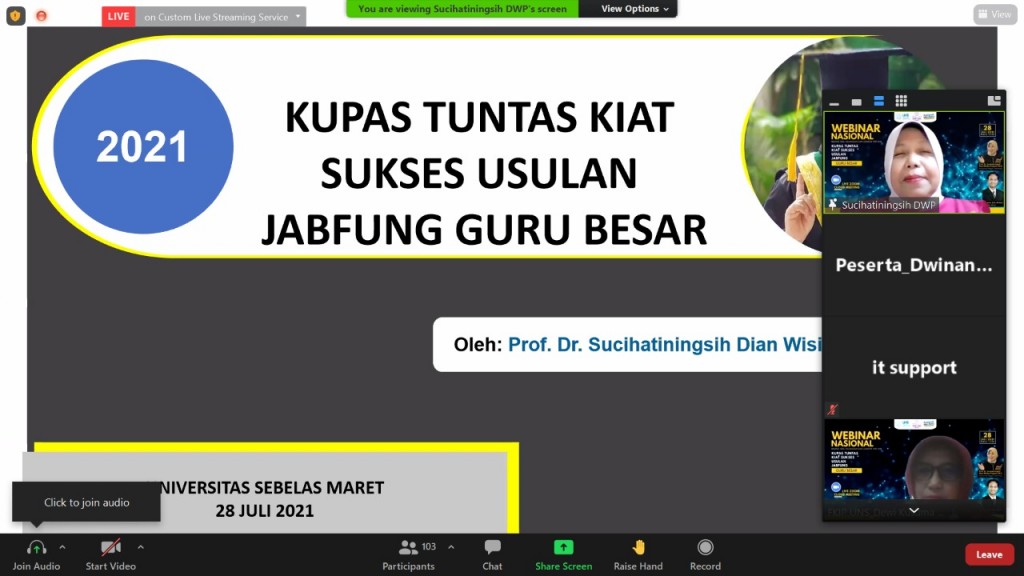
Task: Select Sucihatiningsih DWP's video thumbnail
Action: pyautogui.click(x=914, y=162)
